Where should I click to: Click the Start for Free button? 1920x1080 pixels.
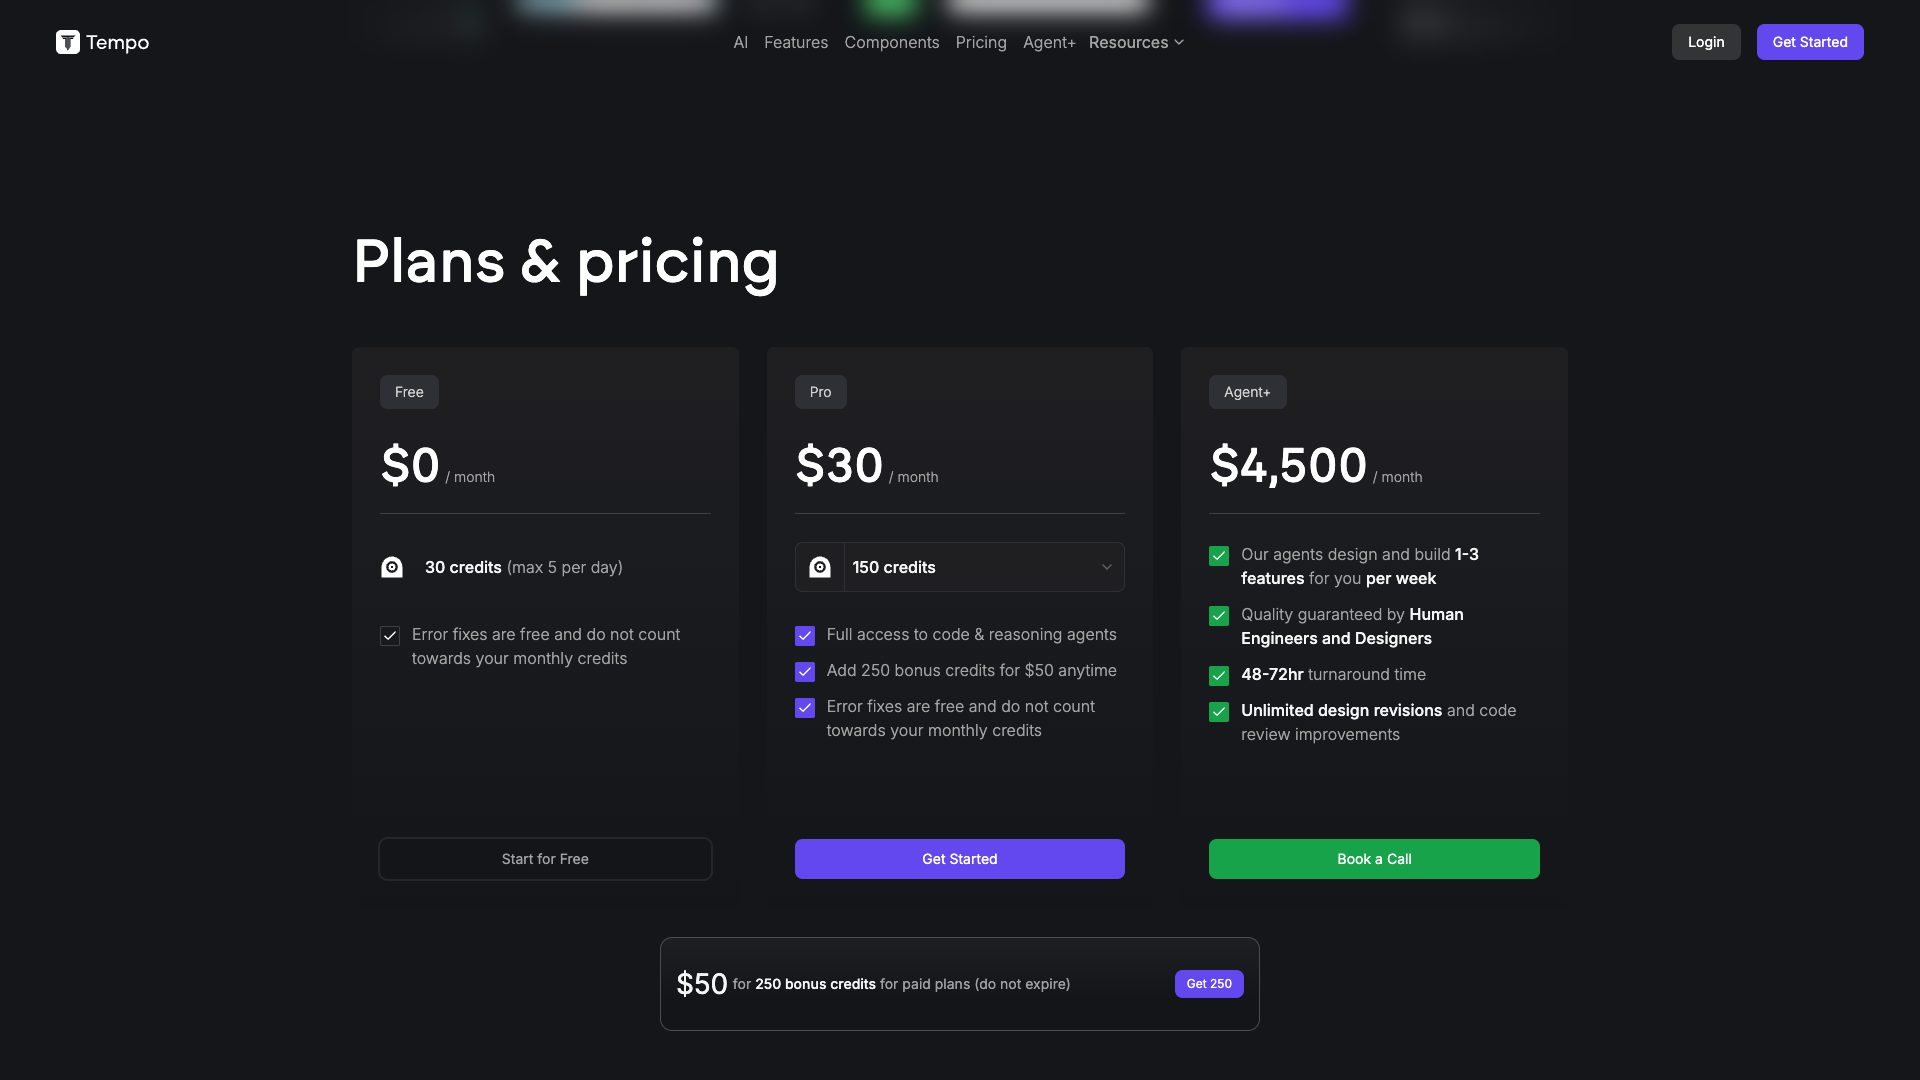coord(545,859)
